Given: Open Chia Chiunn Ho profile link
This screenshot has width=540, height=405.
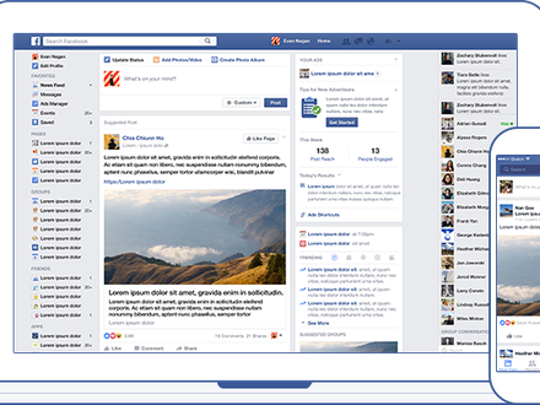Looking at the screenshot, I should [143, 138].
